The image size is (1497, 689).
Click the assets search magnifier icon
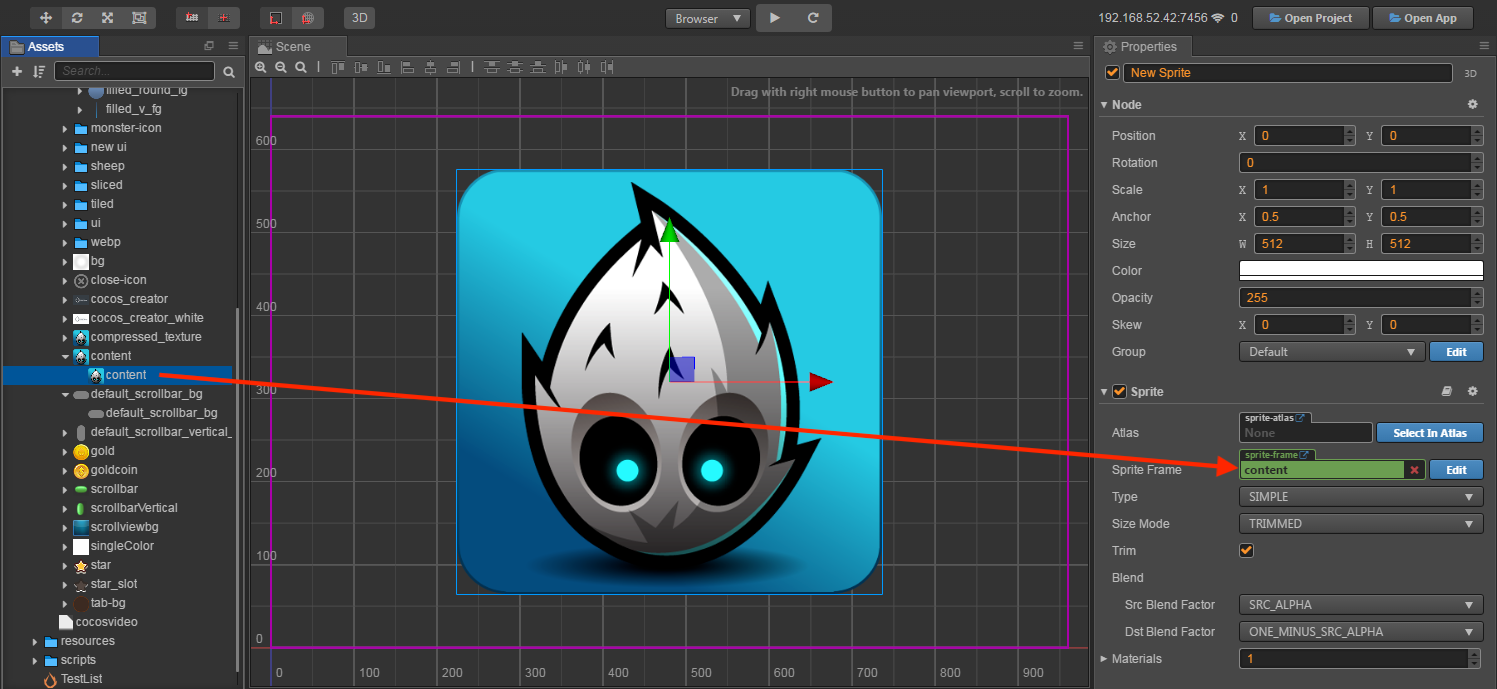229,72
